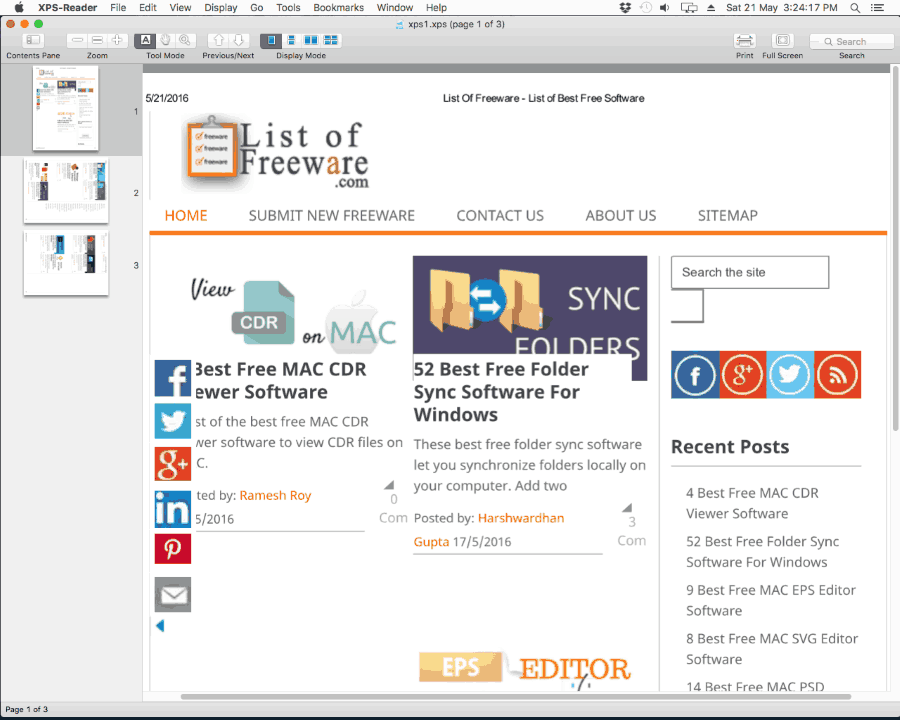Viewport: 900px width, 720px height.
Task: Open the Tools menu
Action: [x=288, y=7]
